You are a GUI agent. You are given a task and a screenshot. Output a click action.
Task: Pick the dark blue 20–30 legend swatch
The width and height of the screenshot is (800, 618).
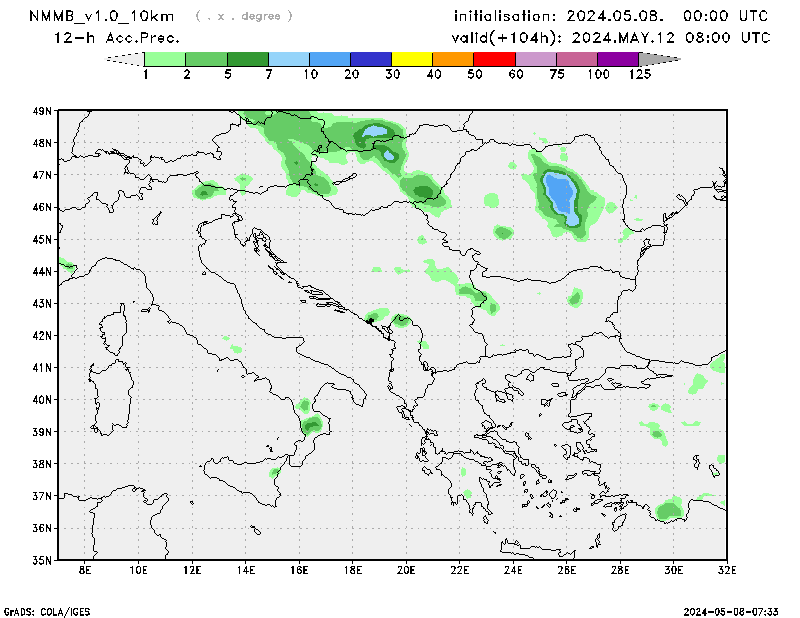(x=371, y=59)
